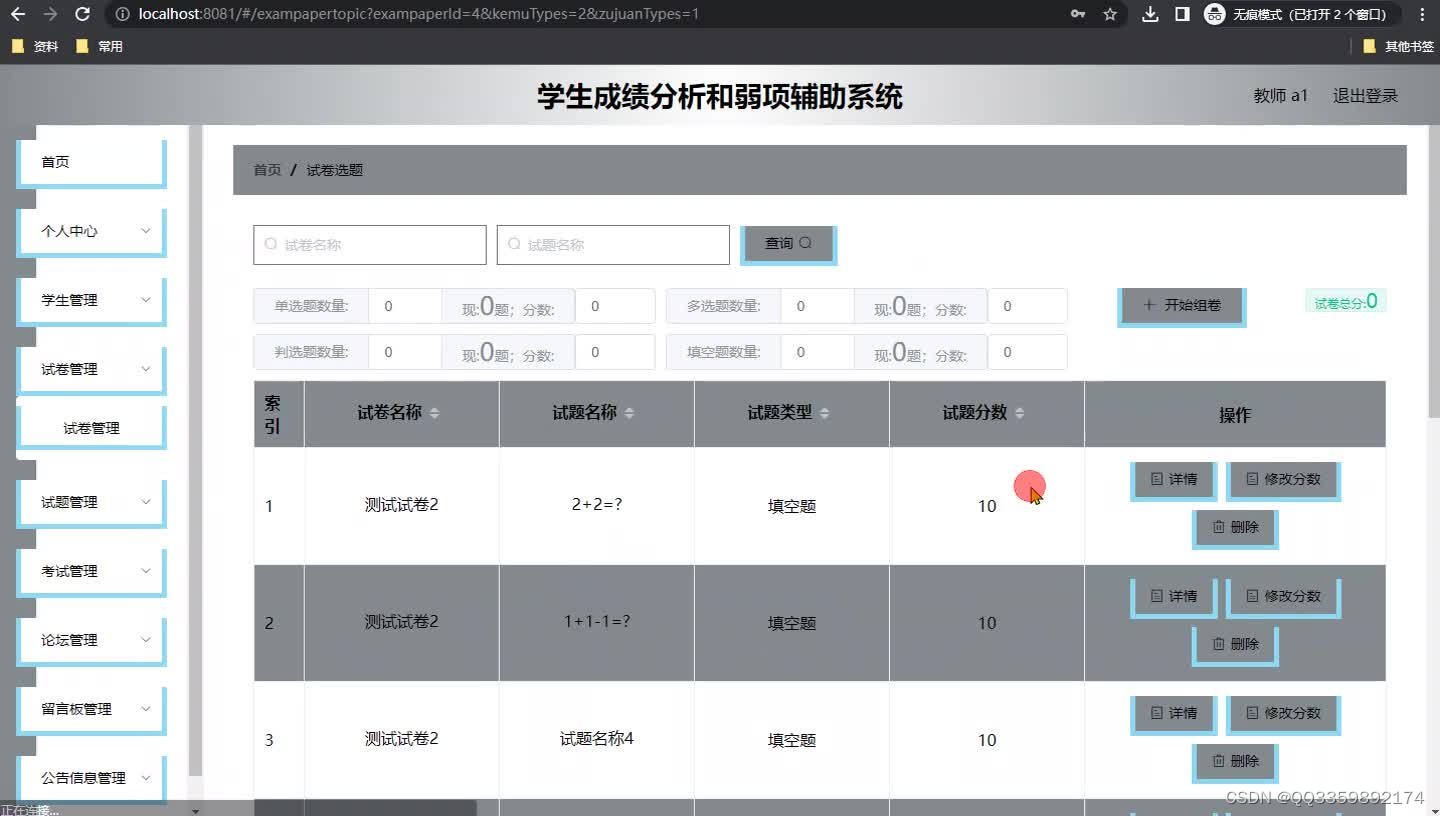Expand 学生管理 sidebar menu
The image size is (1440, 816).
91,301
